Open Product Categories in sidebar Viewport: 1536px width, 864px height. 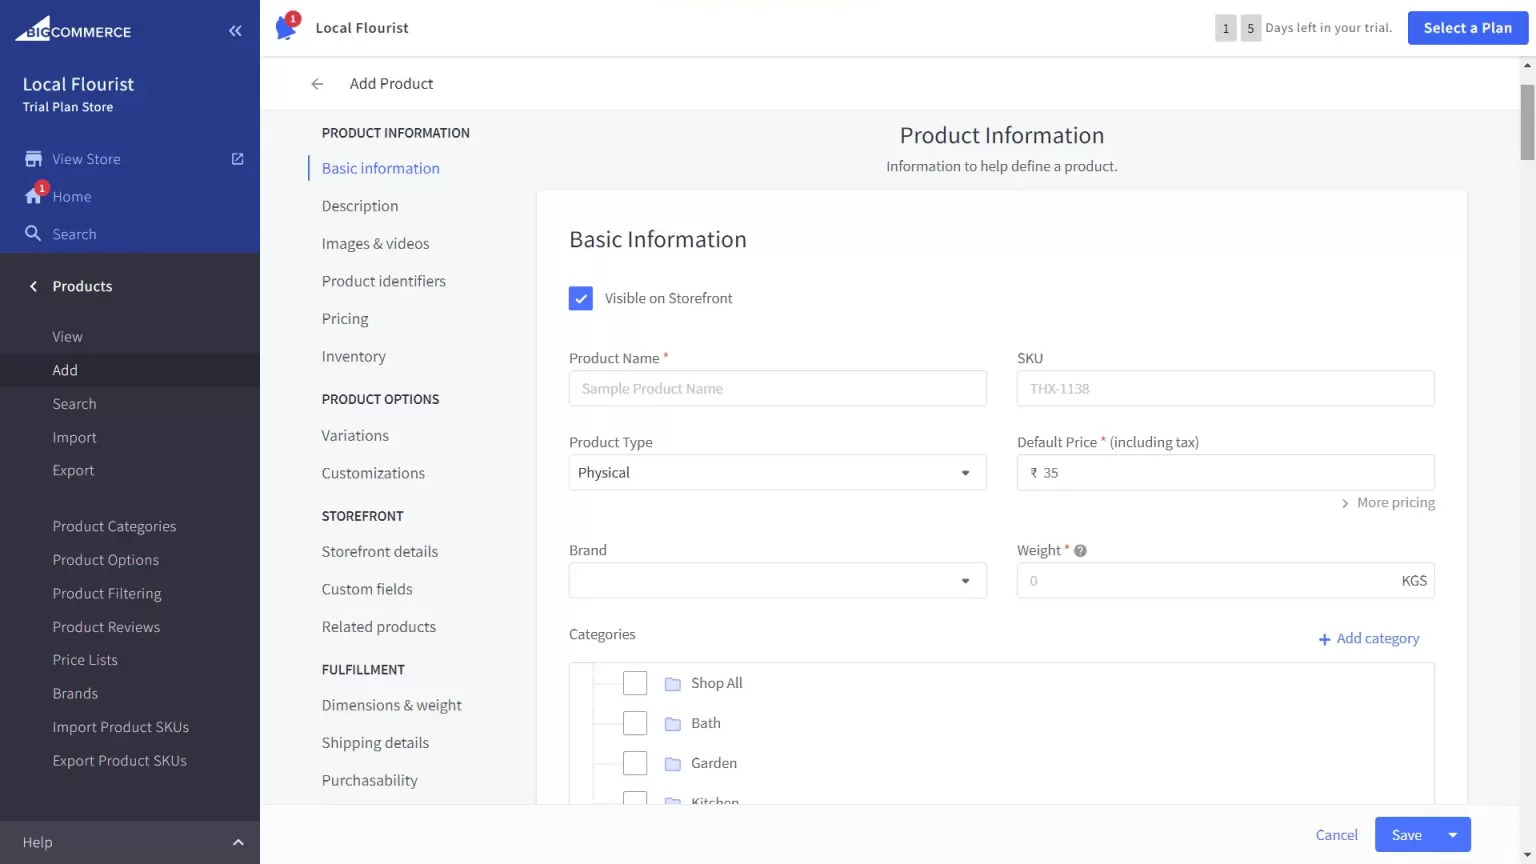[114, 526]
